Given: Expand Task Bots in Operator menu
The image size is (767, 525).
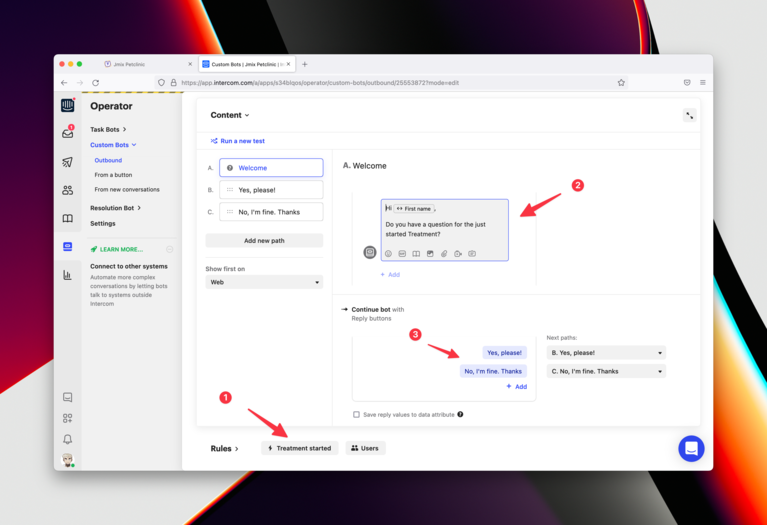Looking at the screenshot, I should 108,129.
